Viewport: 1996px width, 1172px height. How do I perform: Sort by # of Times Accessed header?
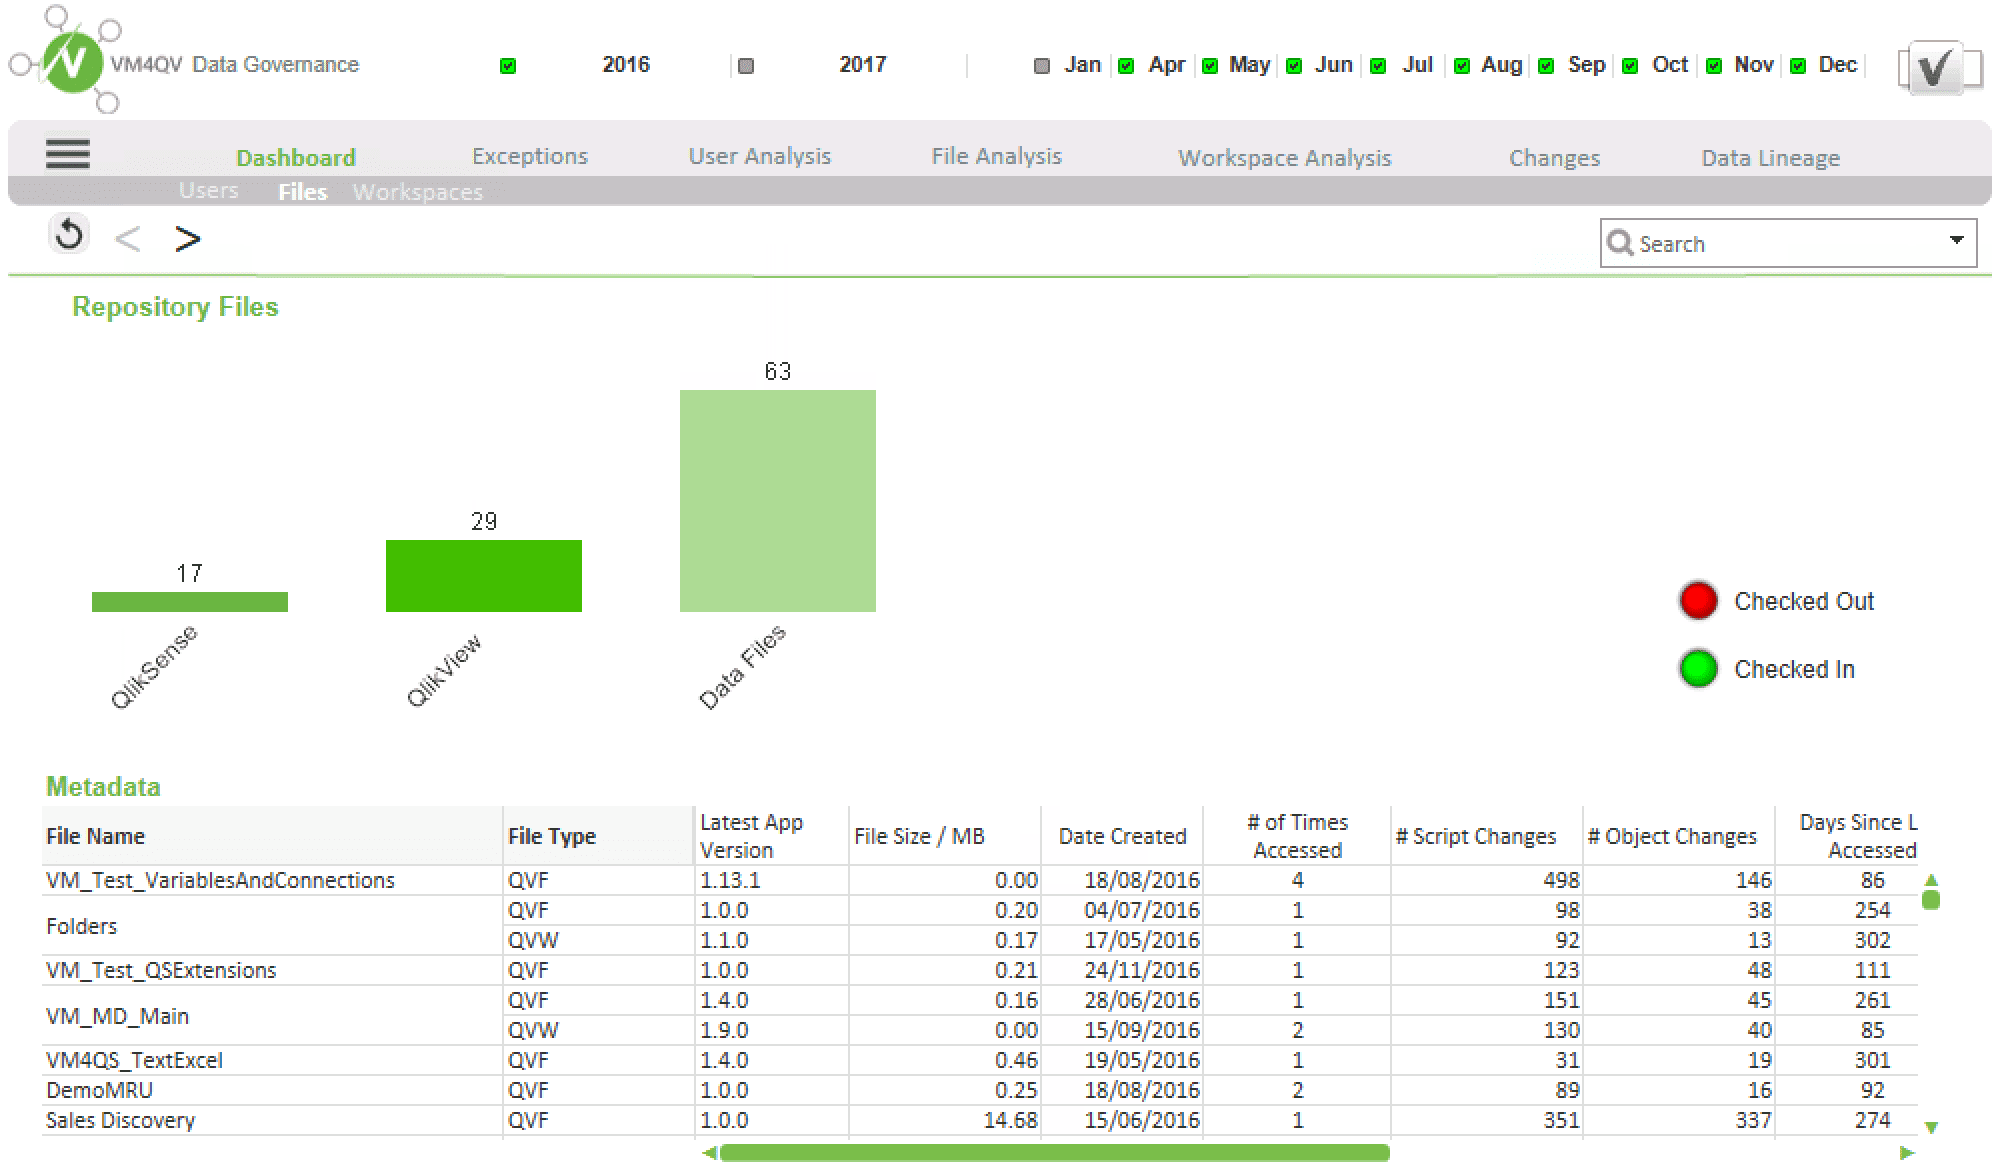(1298, 836)
